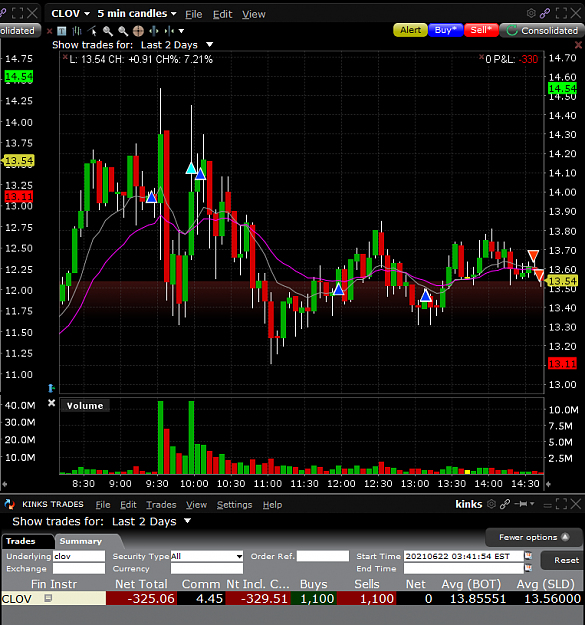Click the Kinks Trades pin icon

click(521, 504)
